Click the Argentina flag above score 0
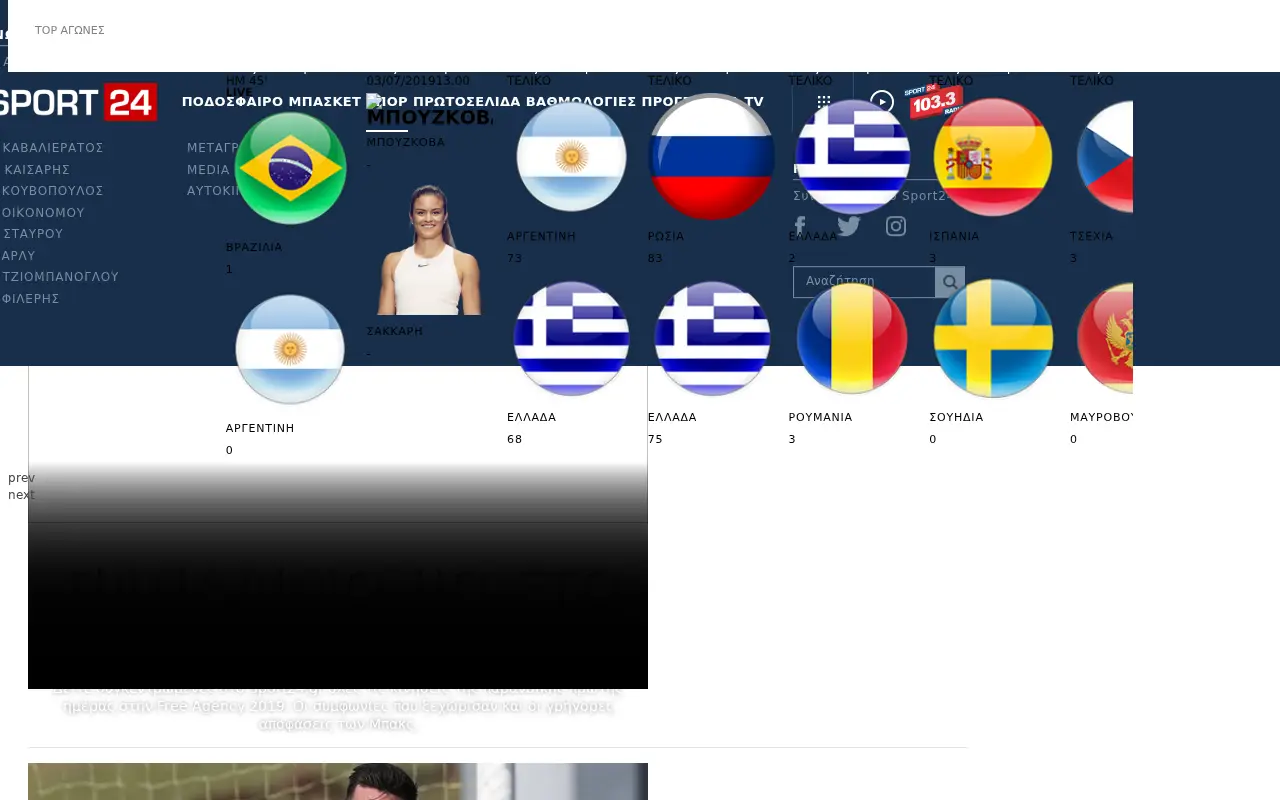 coord(290,349)
